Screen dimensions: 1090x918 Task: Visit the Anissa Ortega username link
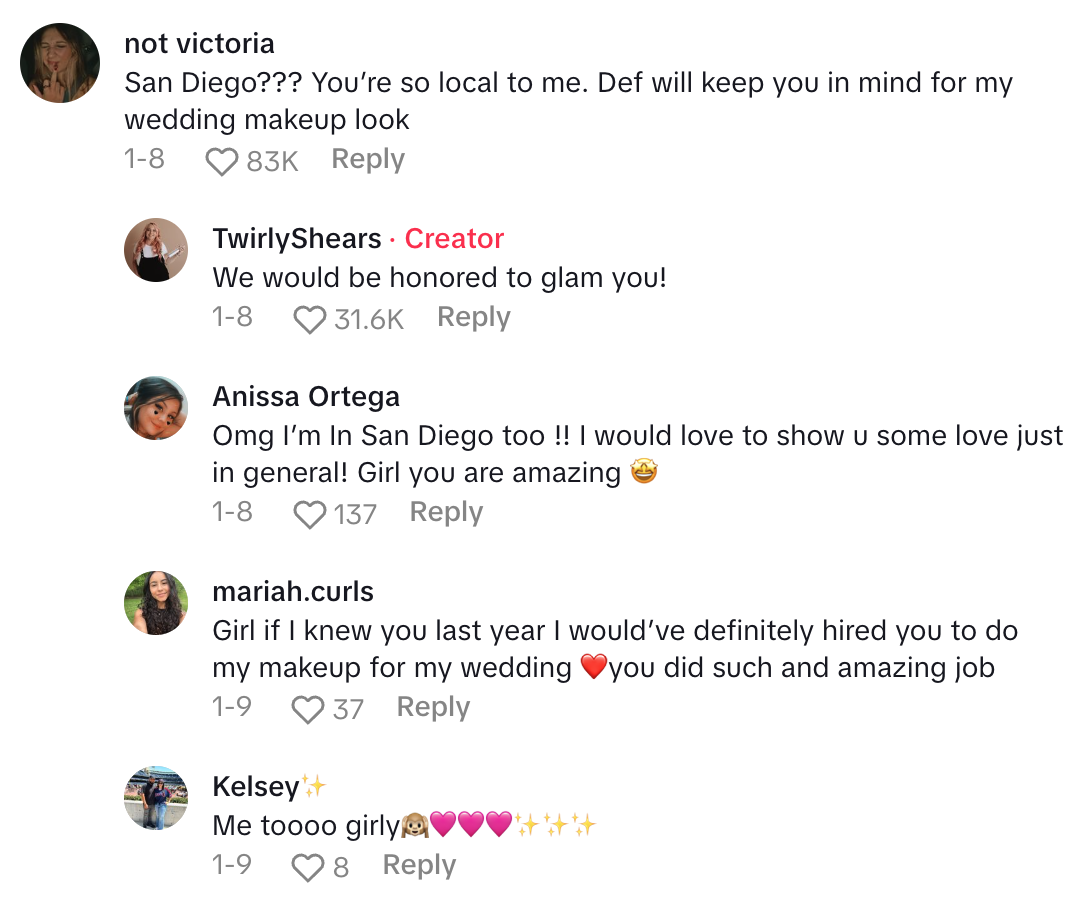[306, 397]
